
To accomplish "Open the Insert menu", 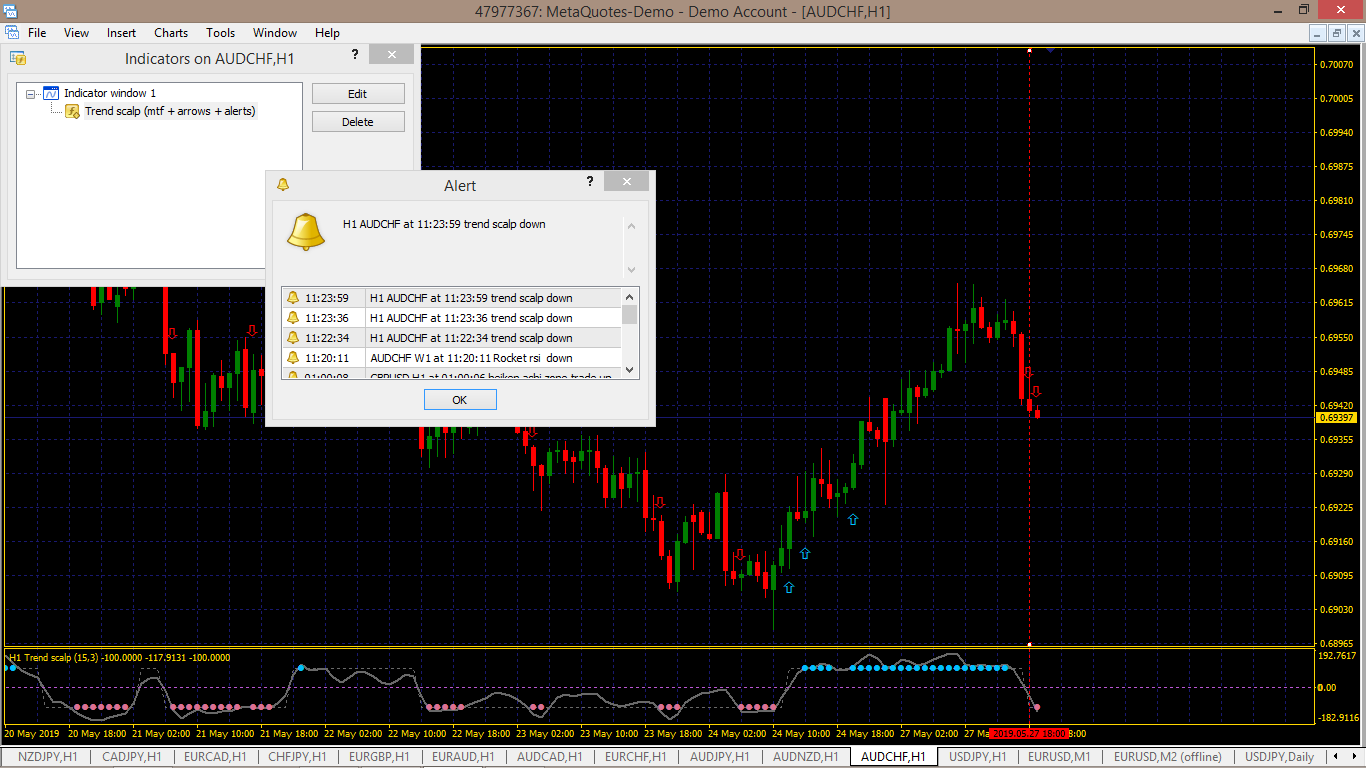I will click(x=122, y=33).
